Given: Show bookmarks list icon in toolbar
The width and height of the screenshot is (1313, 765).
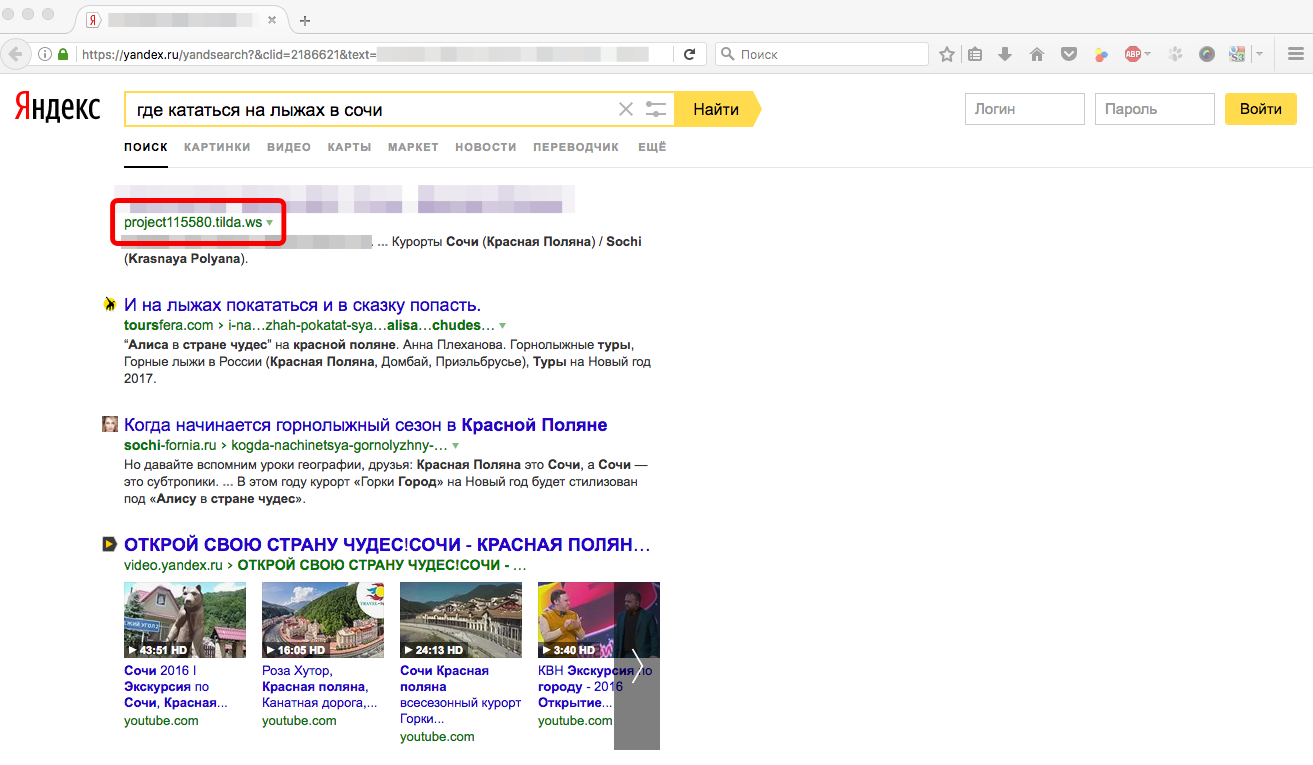Looking at the screenshot, I should pyautogui.click(x=976, y=54).
